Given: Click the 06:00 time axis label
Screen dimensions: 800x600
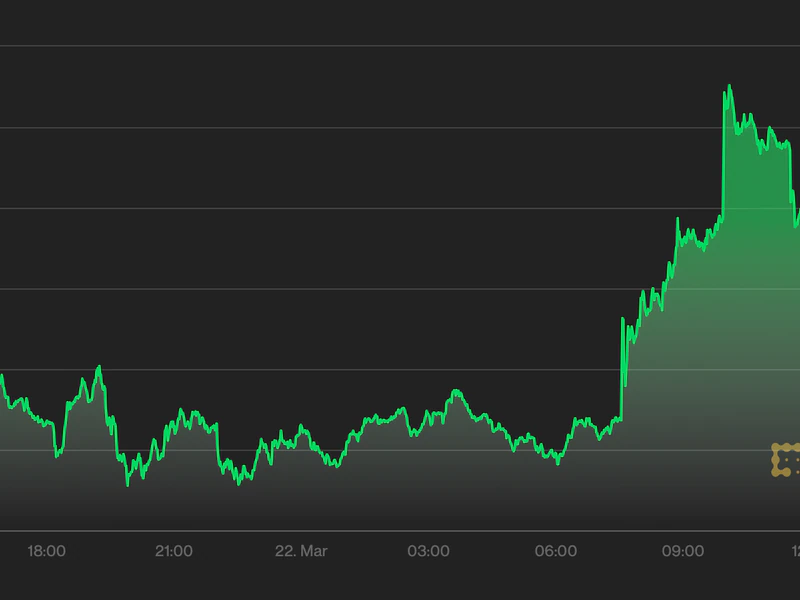Looking at the screenshot, I should pyautogui.click(x=556, y=551).
